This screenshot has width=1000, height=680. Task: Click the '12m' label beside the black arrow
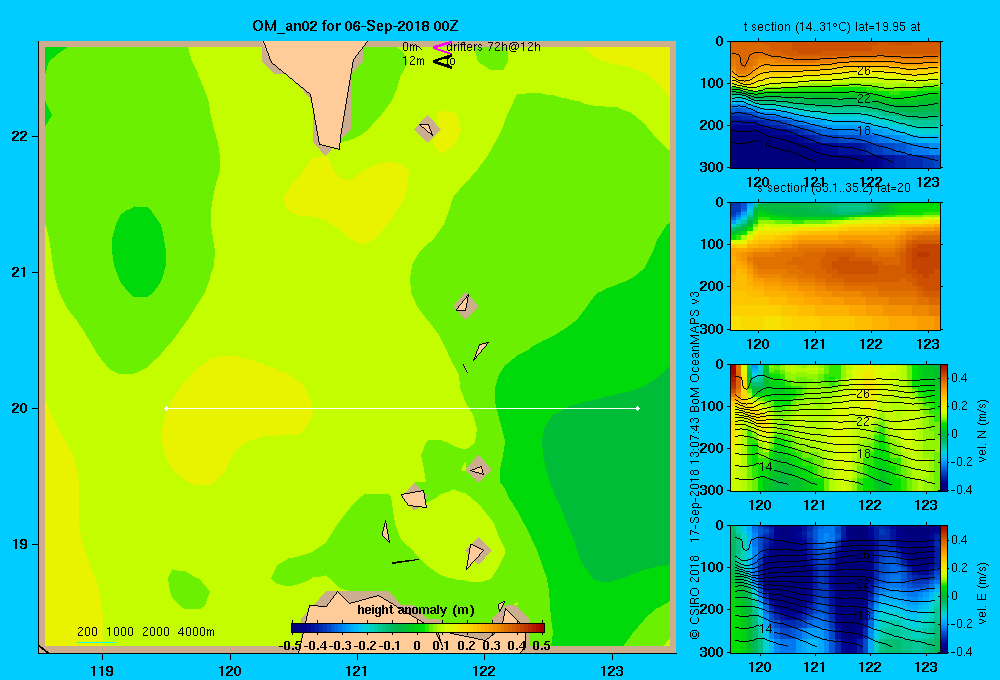[x=413, y=61]
